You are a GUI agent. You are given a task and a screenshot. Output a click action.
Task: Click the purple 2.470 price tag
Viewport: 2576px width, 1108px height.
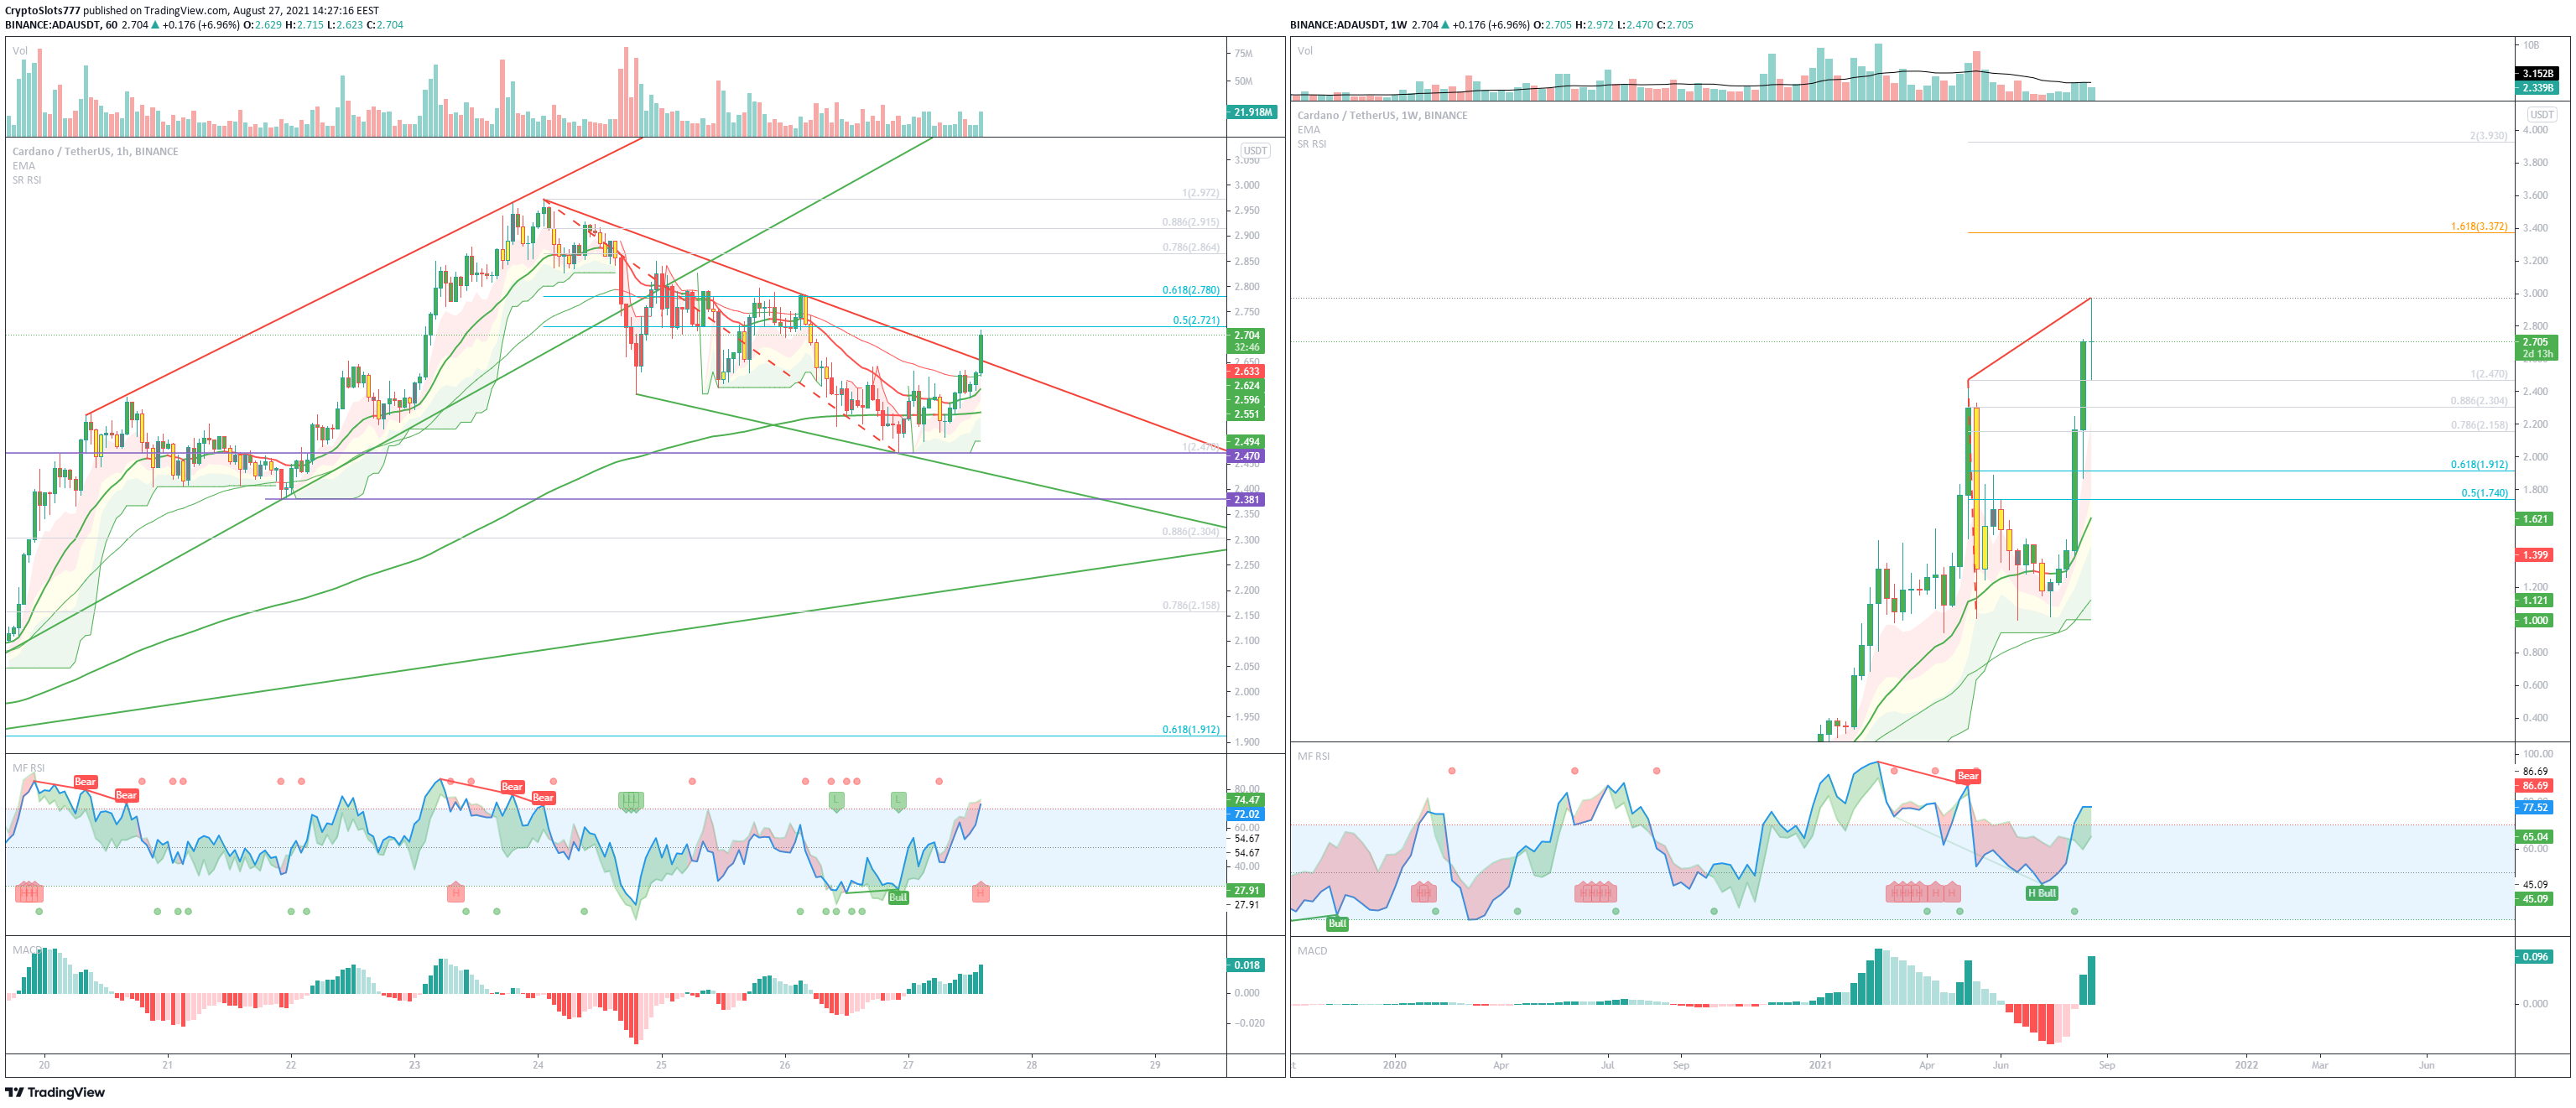(1246, 456)
